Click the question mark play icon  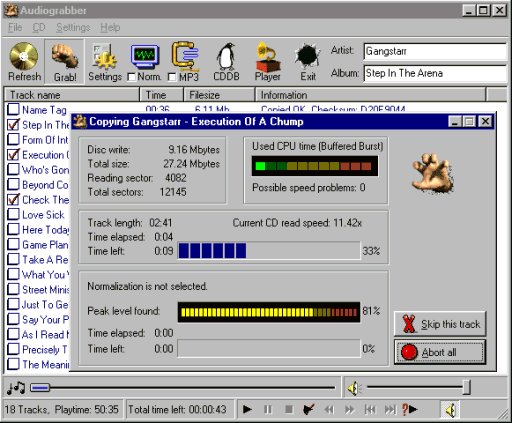tap(409, 409)
